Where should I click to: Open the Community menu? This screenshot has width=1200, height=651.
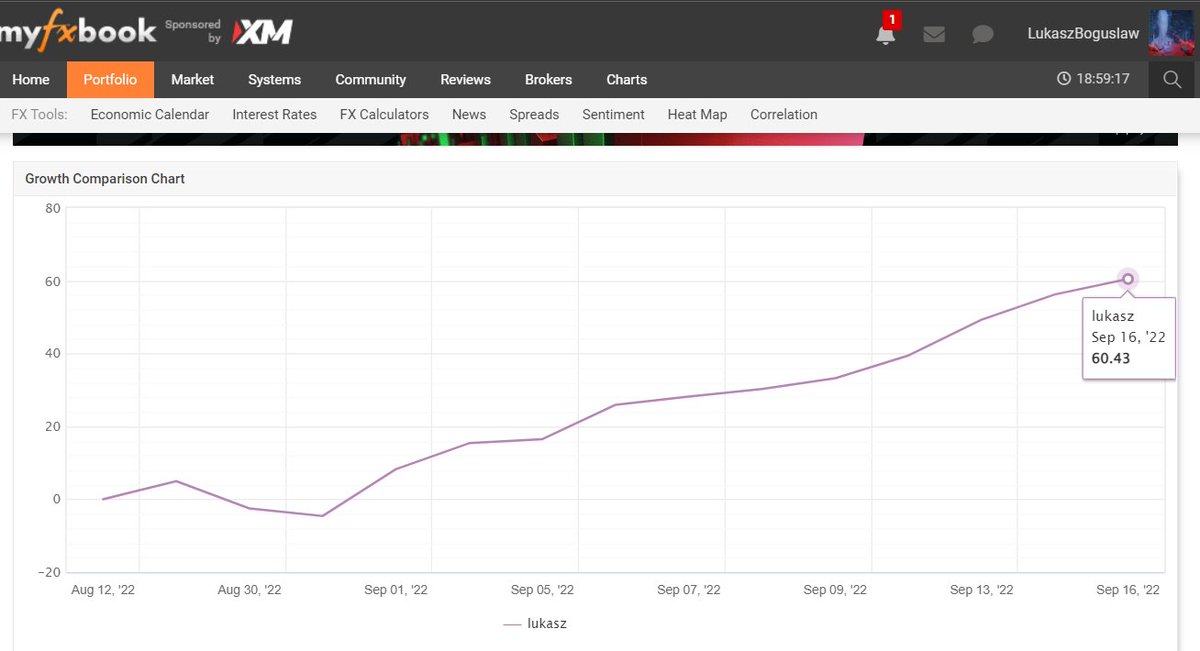[x=370, y=80]
